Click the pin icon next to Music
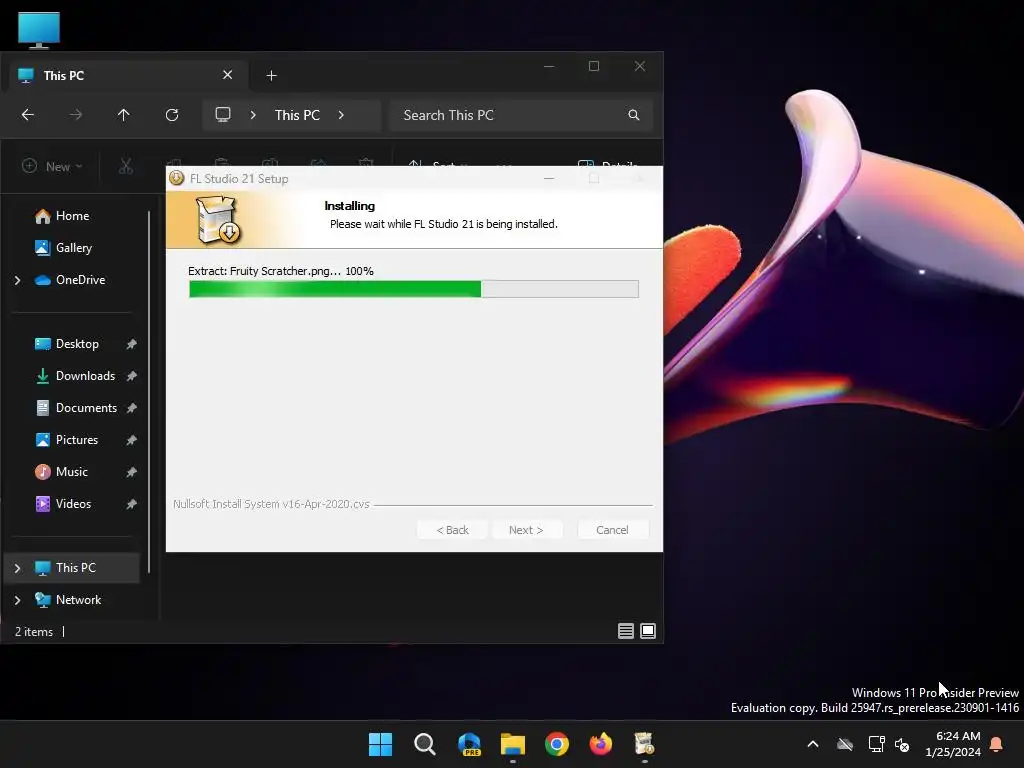Image resolution: width=1024 pixels, height=768 pixels. pos(131,472)
